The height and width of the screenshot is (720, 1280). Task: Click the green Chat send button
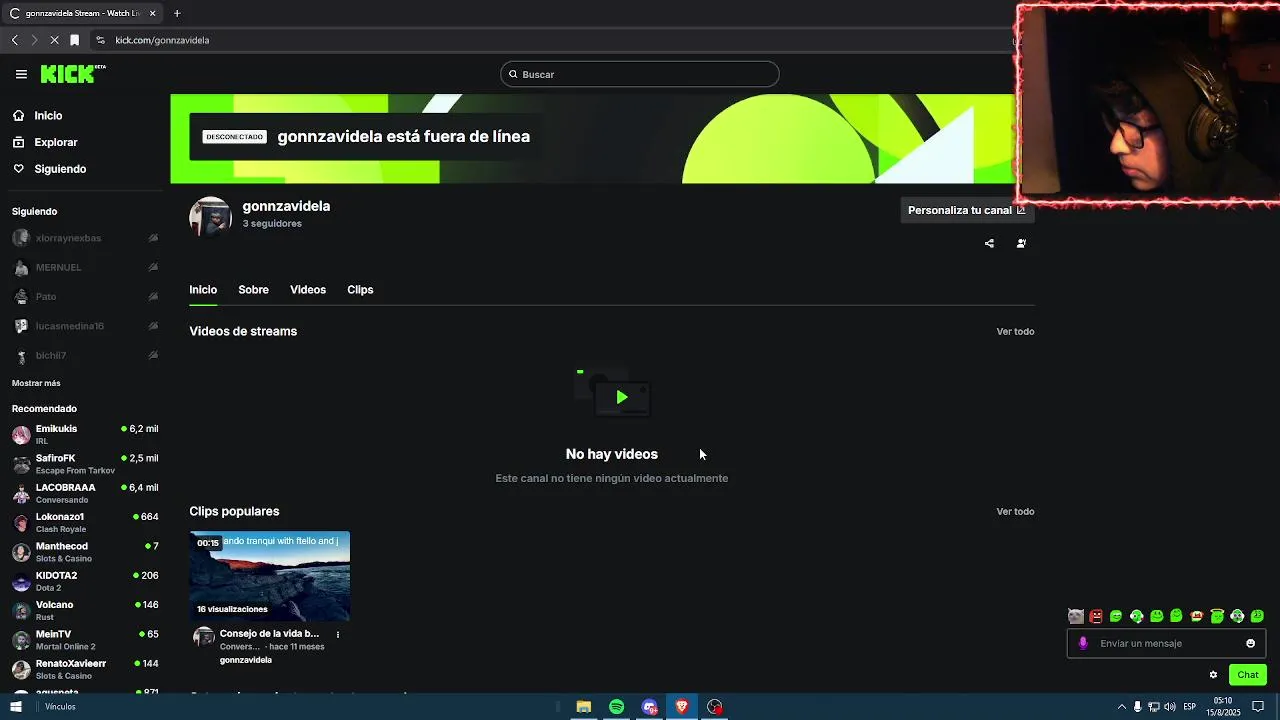(1248, 675)
